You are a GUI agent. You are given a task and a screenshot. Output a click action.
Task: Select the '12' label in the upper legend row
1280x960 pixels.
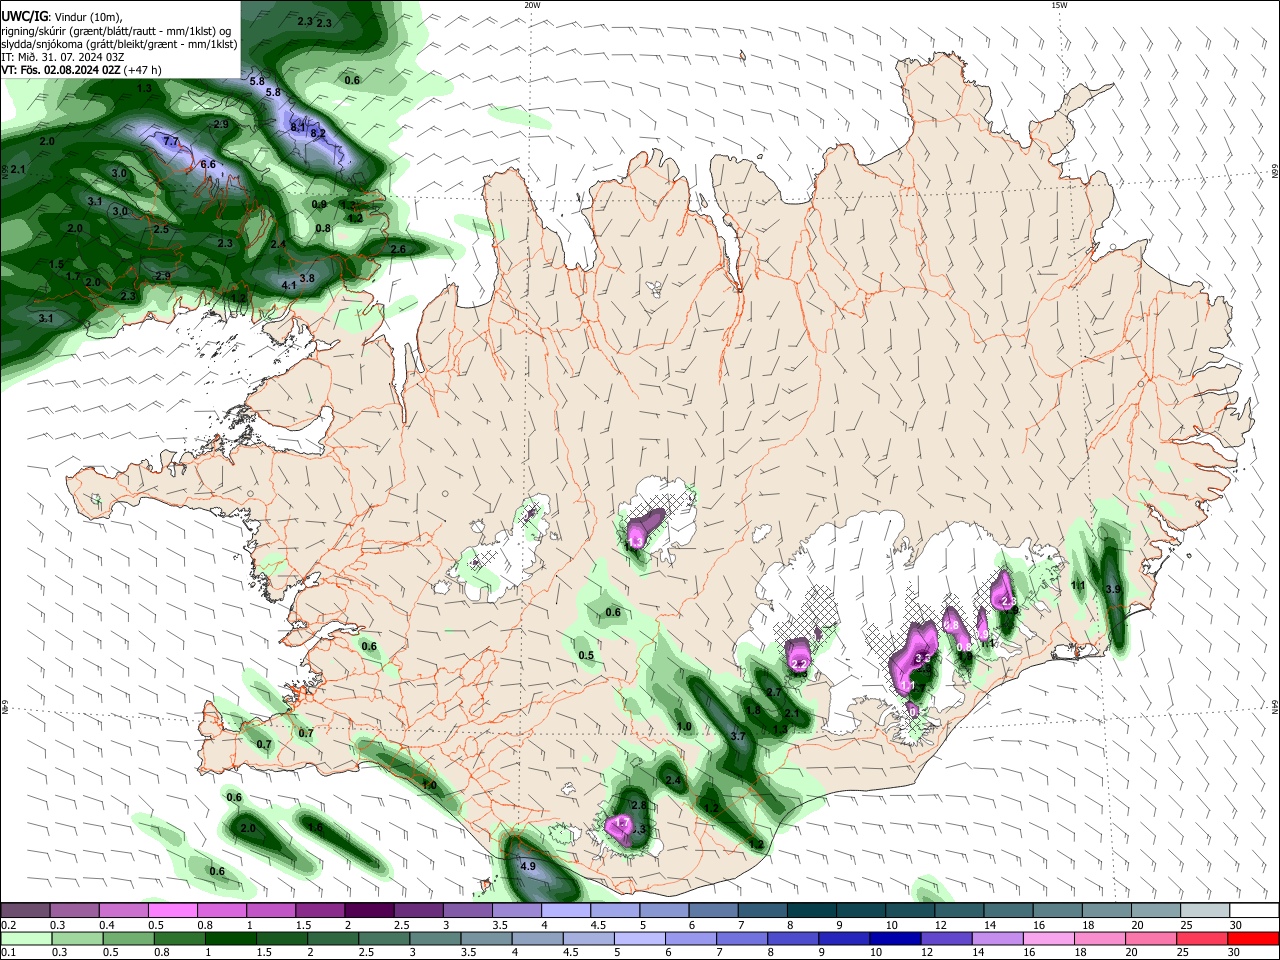click(941, 925)
